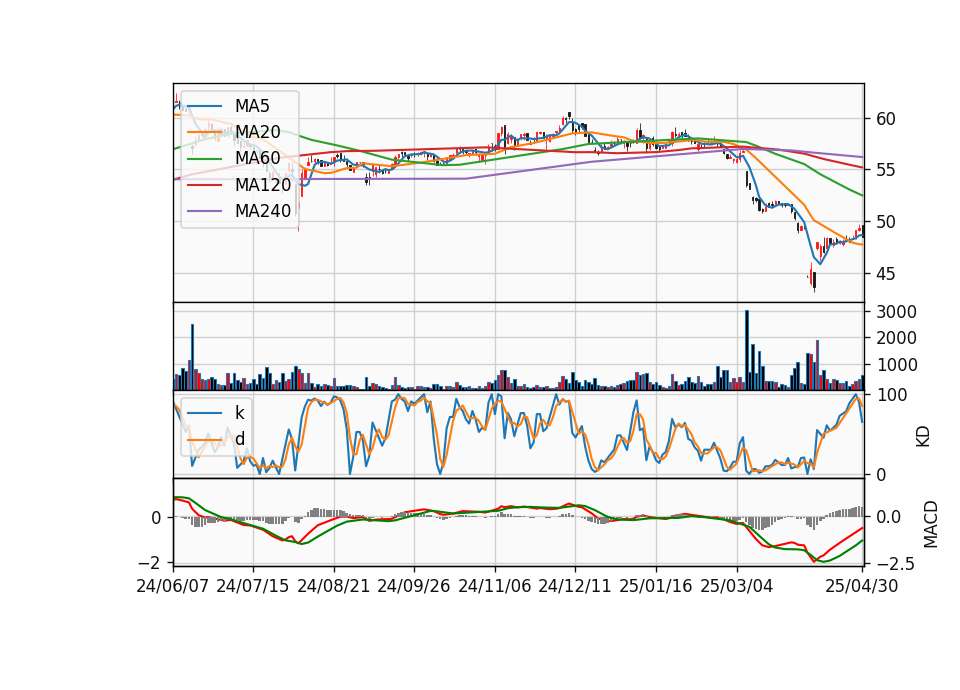Click the MACD left axis value -2
960x690 pixels.
click(x=151, y=562)
